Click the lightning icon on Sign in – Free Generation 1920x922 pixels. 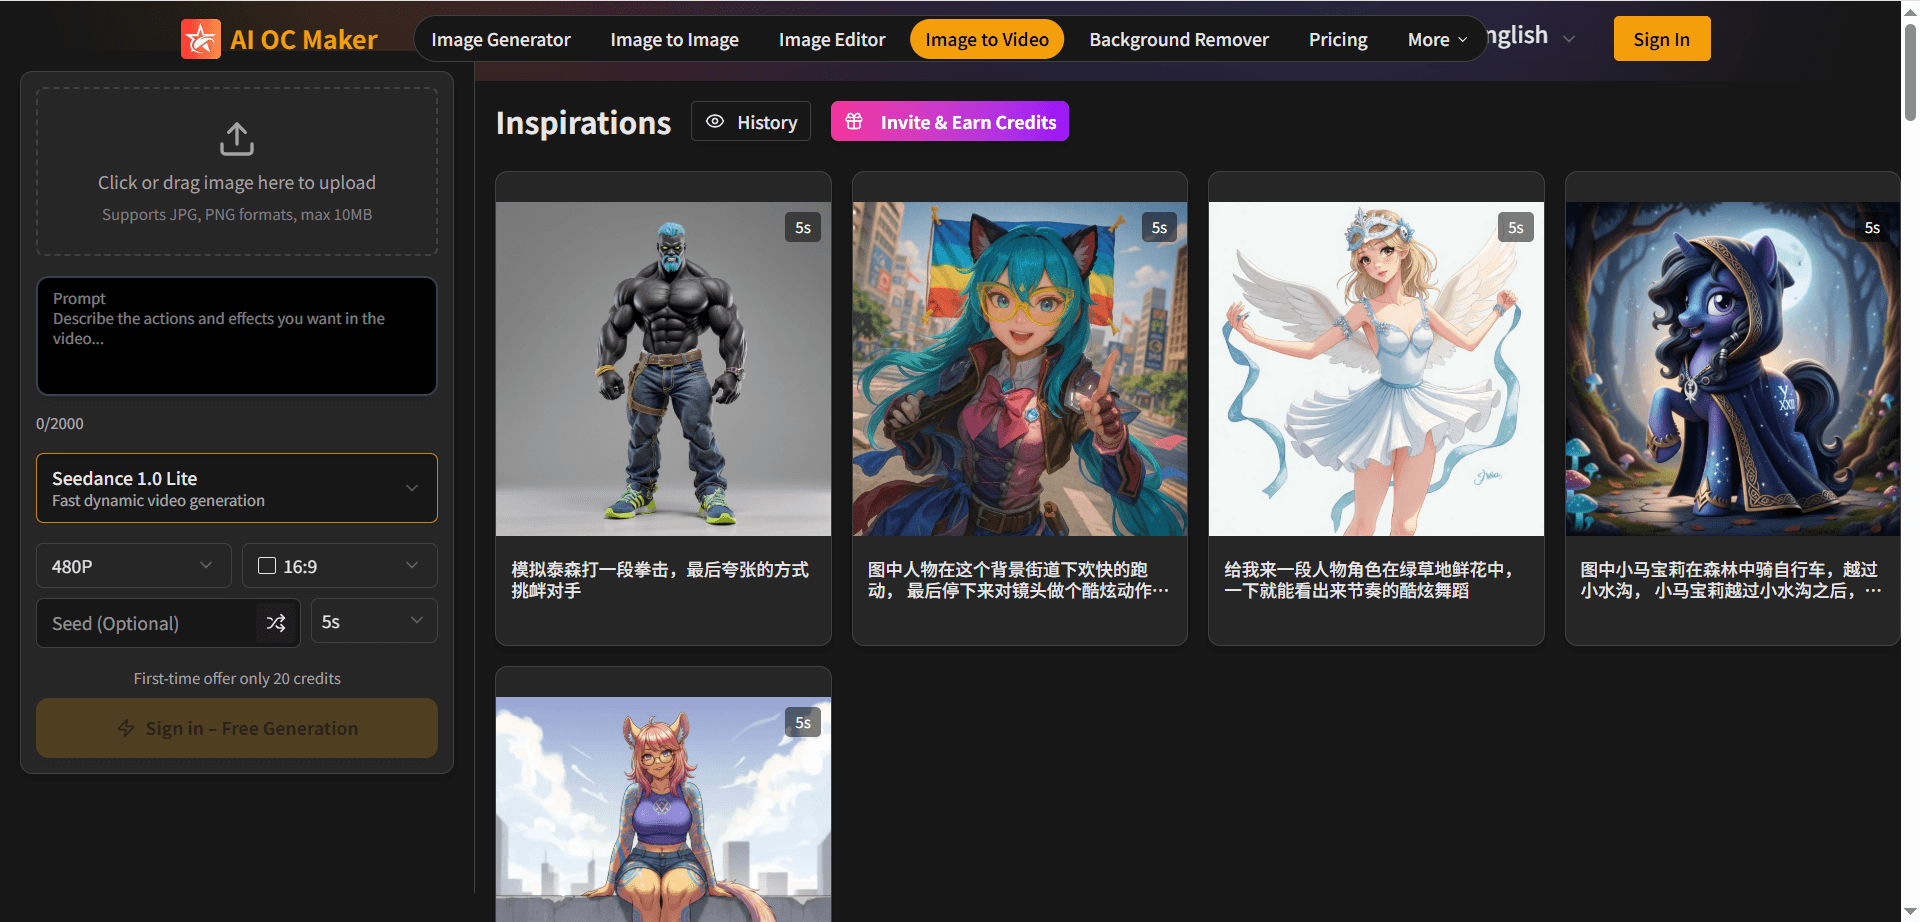[x=125, y=728]
